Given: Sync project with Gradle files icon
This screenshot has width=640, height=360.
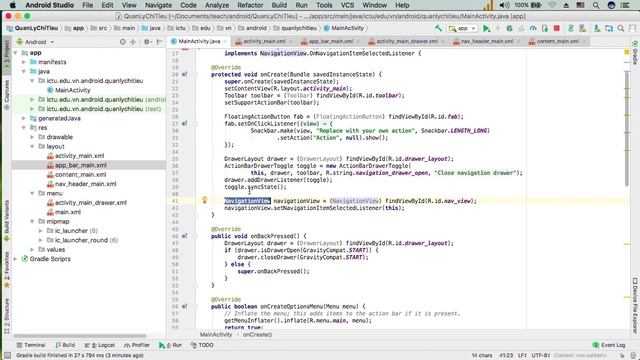Looking at the screenshot, I should pyautogui.click(x=571, y=28).
